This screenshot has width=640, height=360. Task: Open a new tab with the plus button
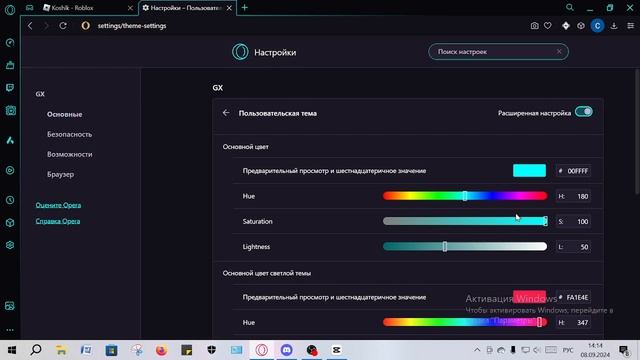(x=244, y=7)
